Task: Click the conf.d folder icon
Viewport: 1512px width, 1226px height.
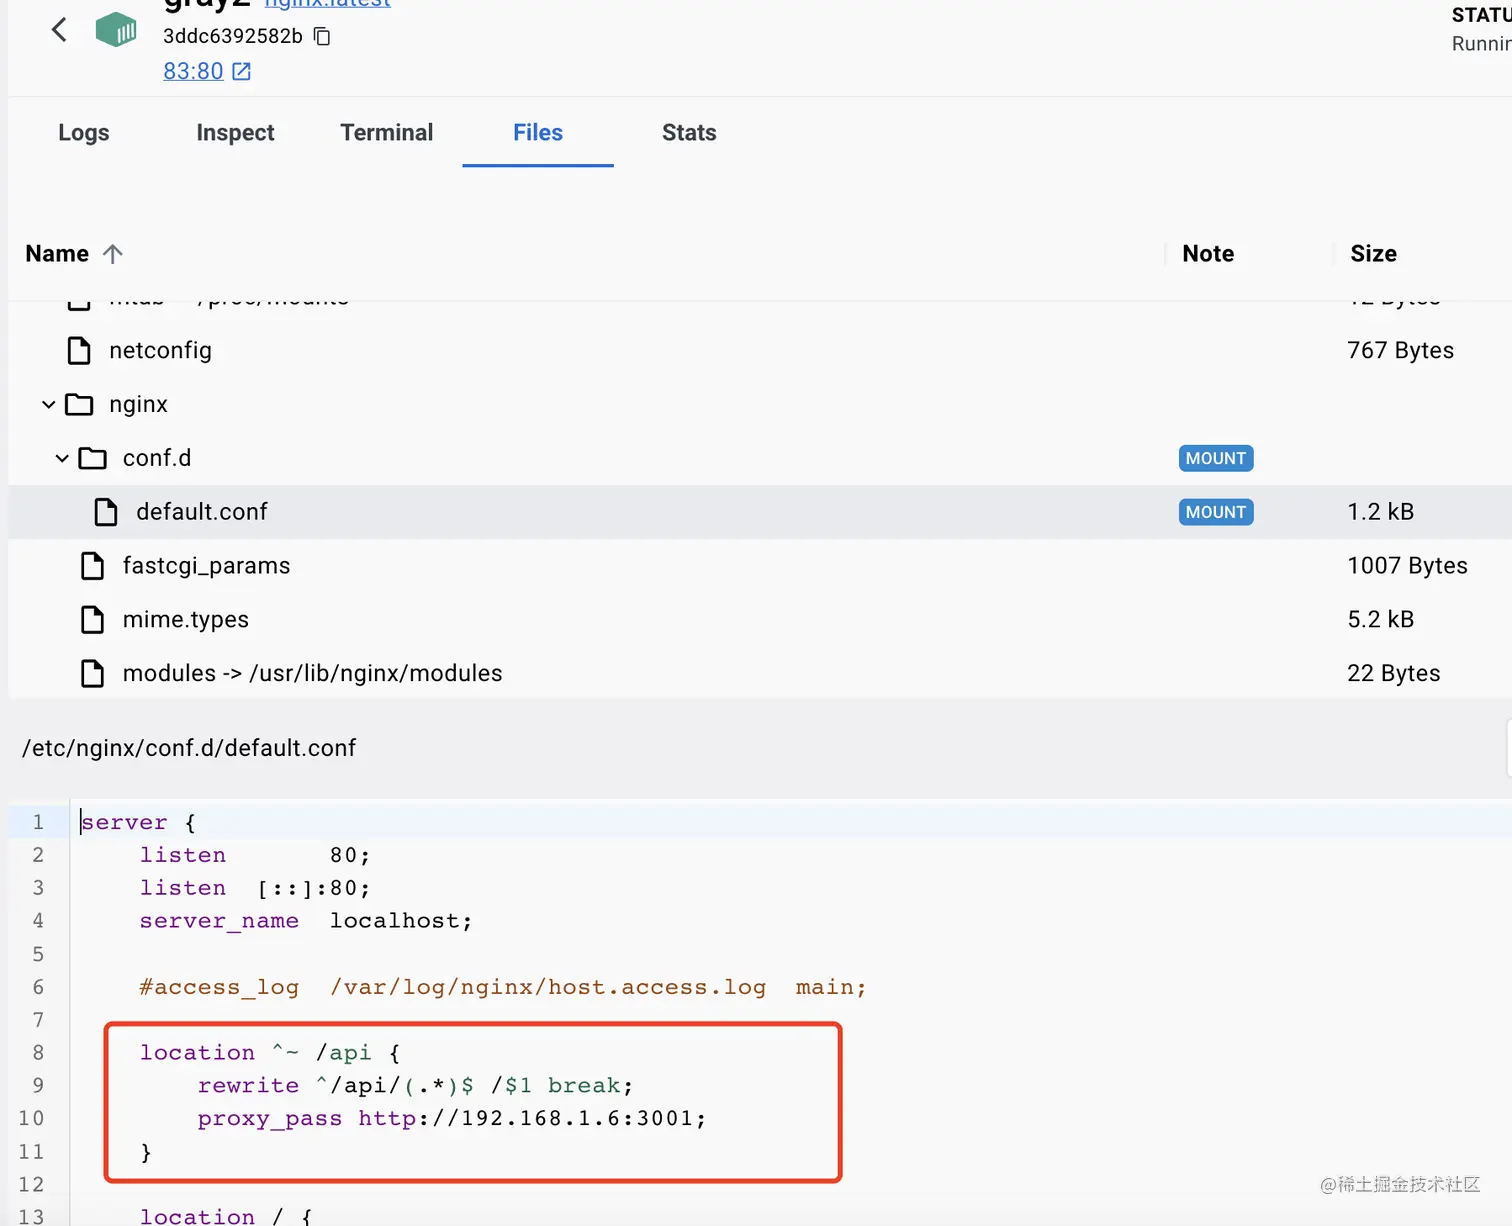Action: (x=93, y=459)
